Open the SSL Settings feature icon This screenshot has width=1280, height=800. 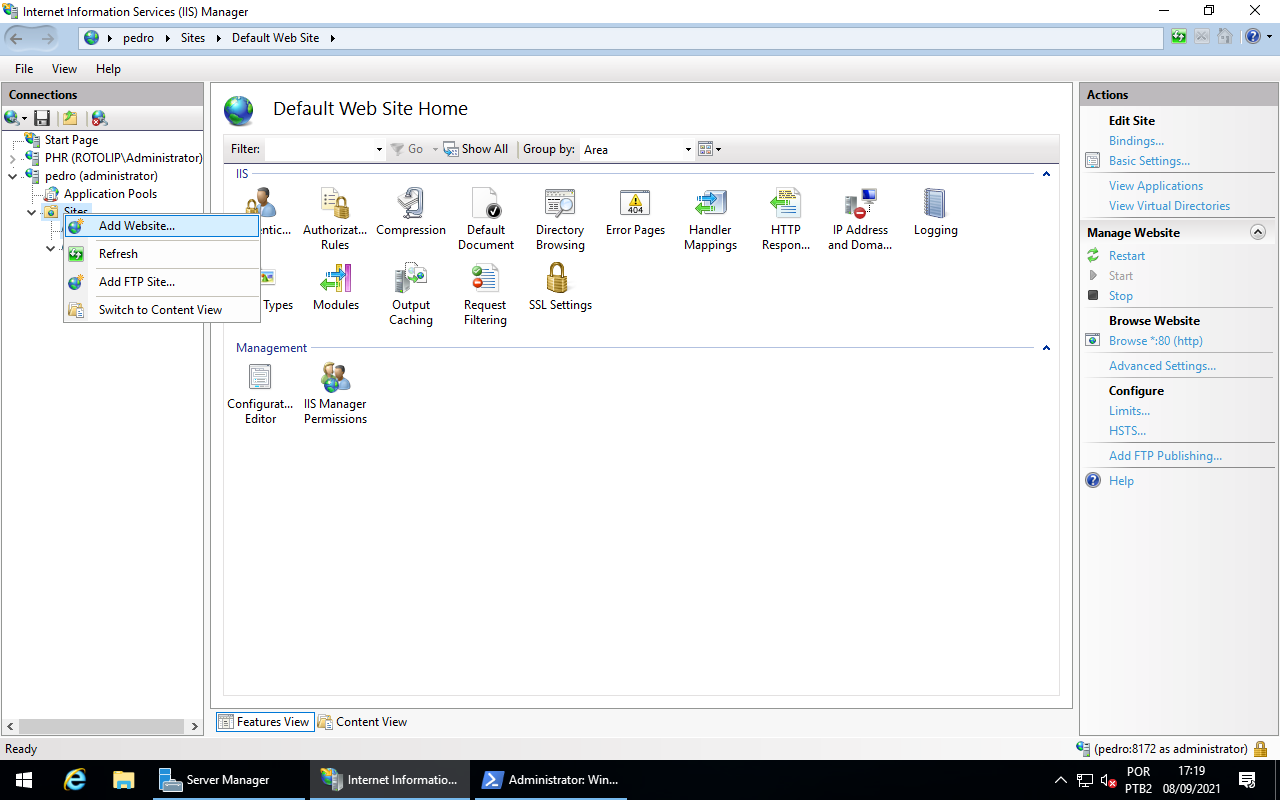(x=559, y=286)
